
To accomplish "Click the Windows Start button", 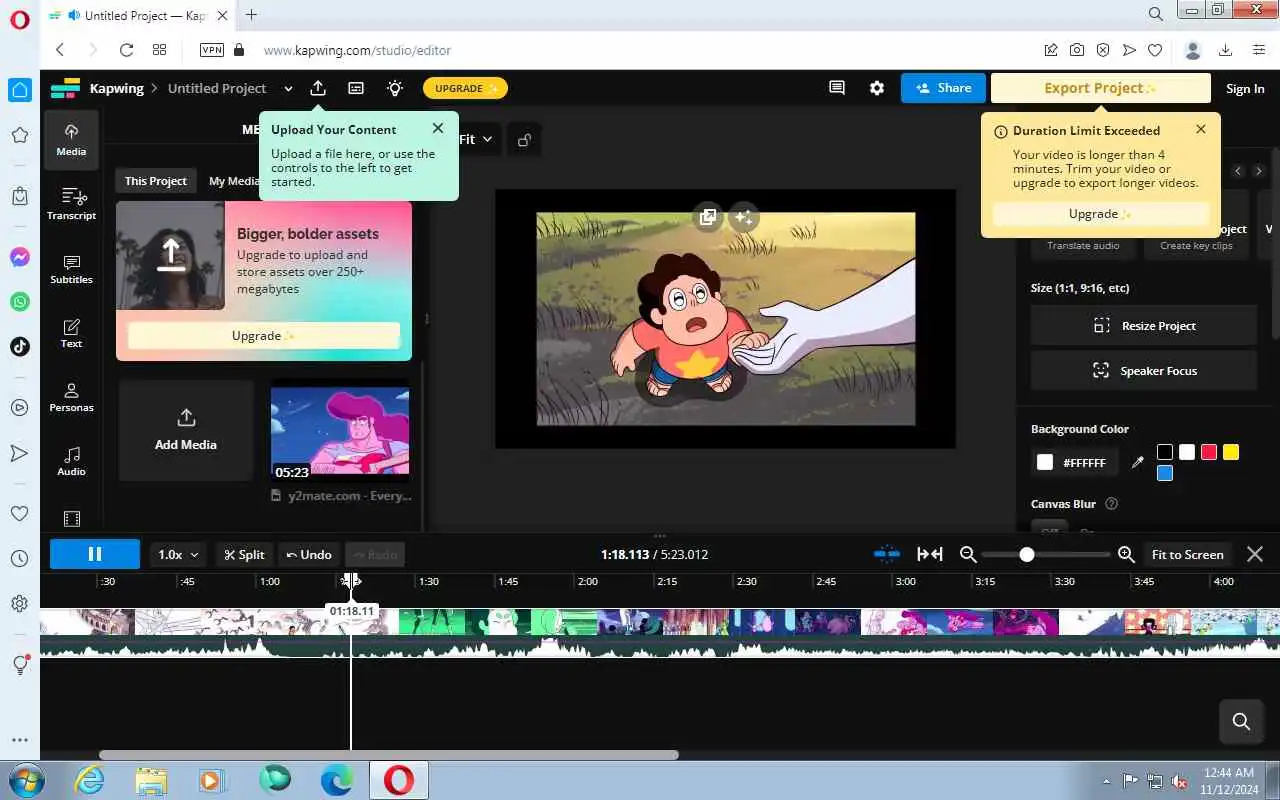I will click(25, 780).
